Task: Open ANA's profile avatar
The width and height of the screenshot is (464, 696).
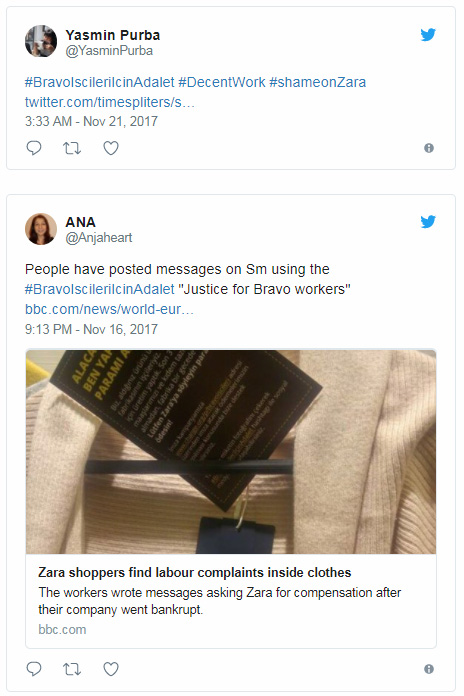Action: [41, 229]
